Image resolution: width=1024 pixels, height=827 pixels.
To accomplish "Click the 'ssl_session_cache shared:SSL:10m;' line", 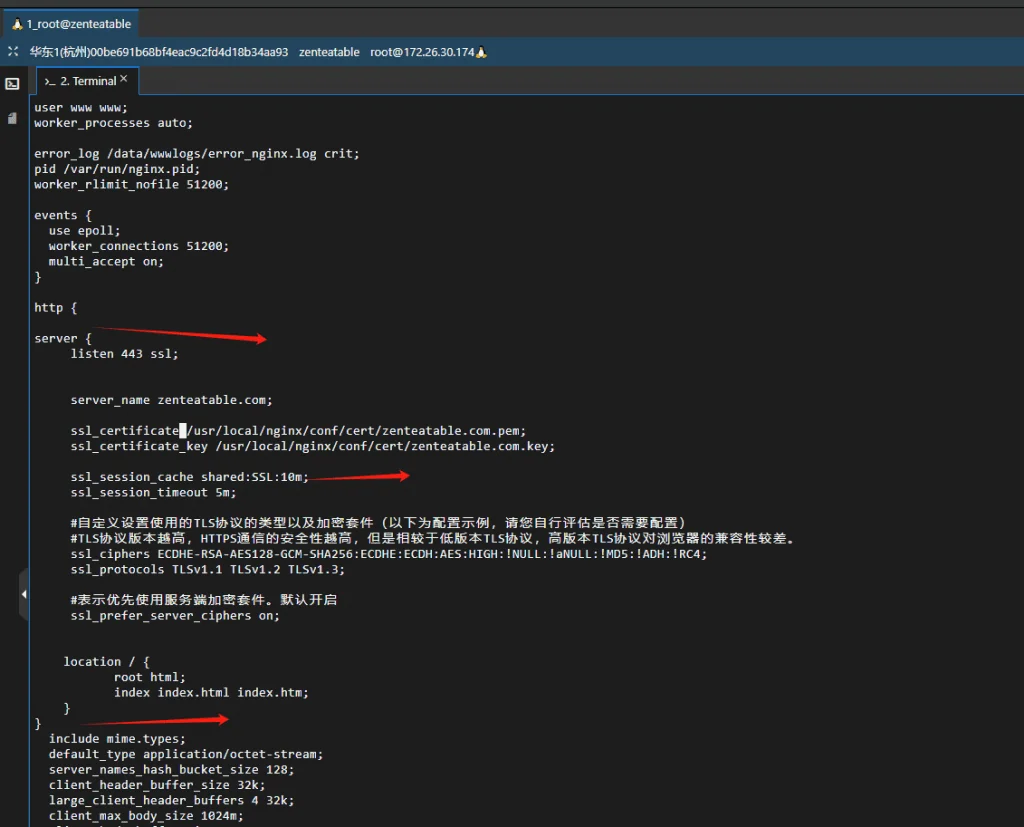I will click(x=189, y=477).
